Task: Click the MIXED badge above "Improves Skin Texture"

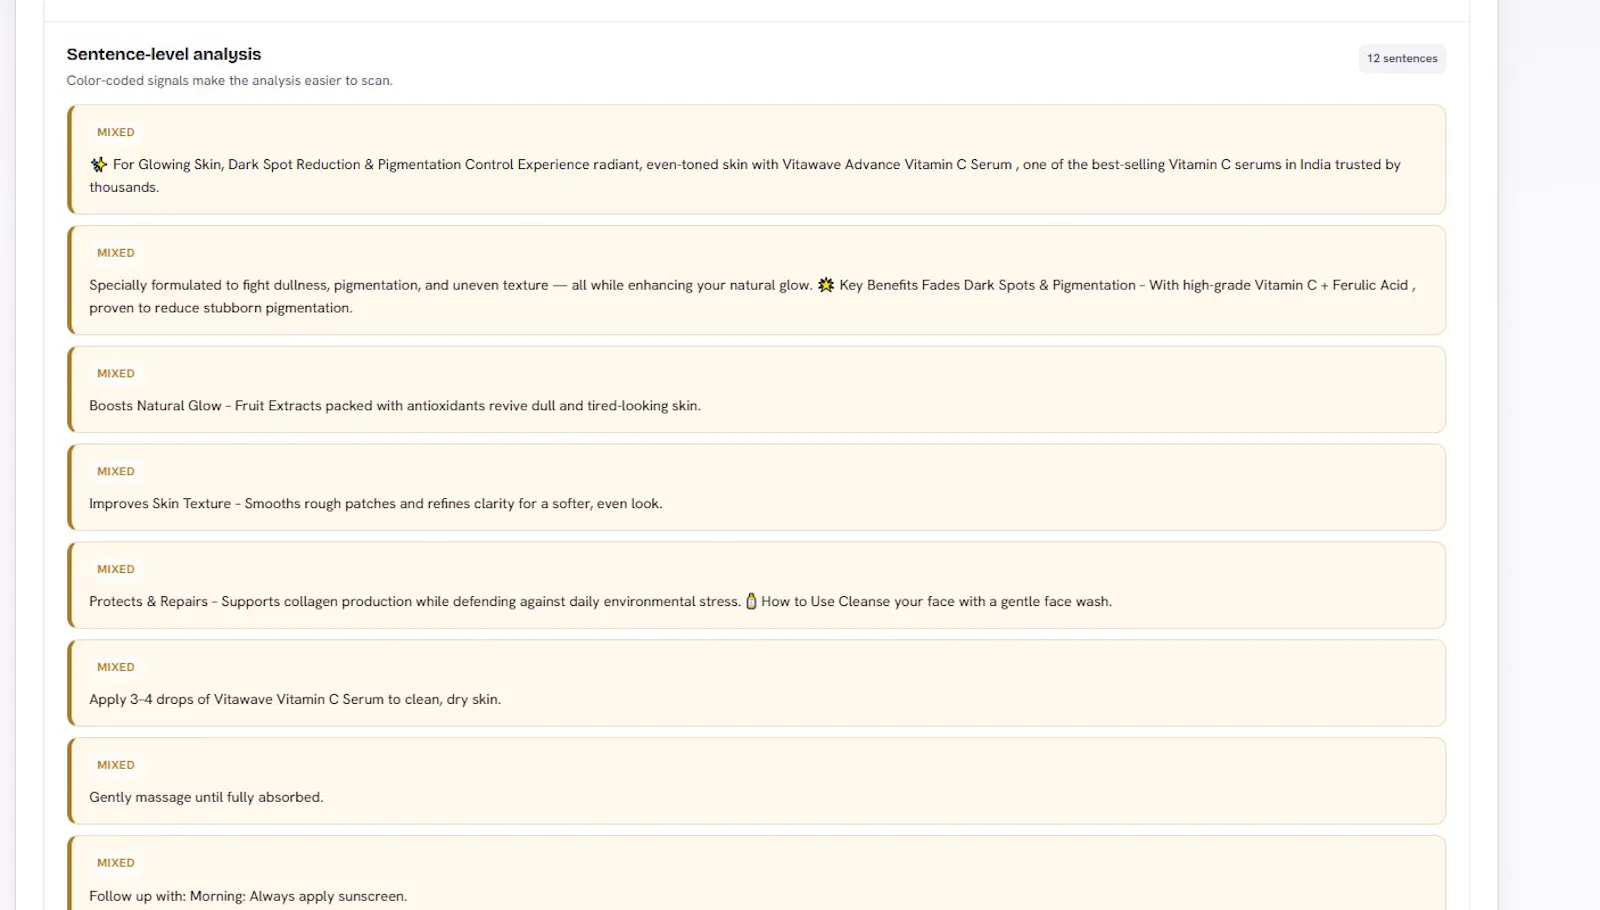Action: tap(116, 472)
